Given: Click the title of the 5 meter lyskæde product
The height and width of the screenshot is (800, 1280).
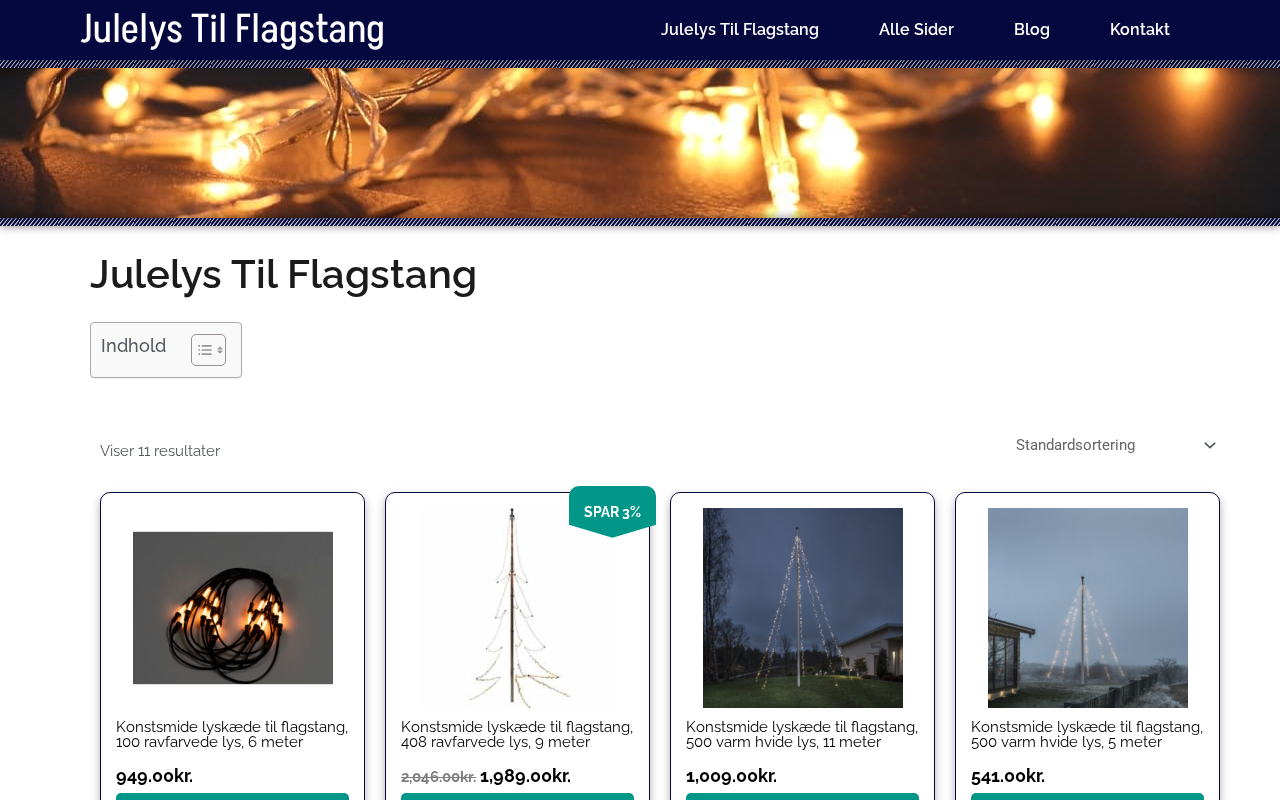Looking at the screenshot, I should (1087, 734).
